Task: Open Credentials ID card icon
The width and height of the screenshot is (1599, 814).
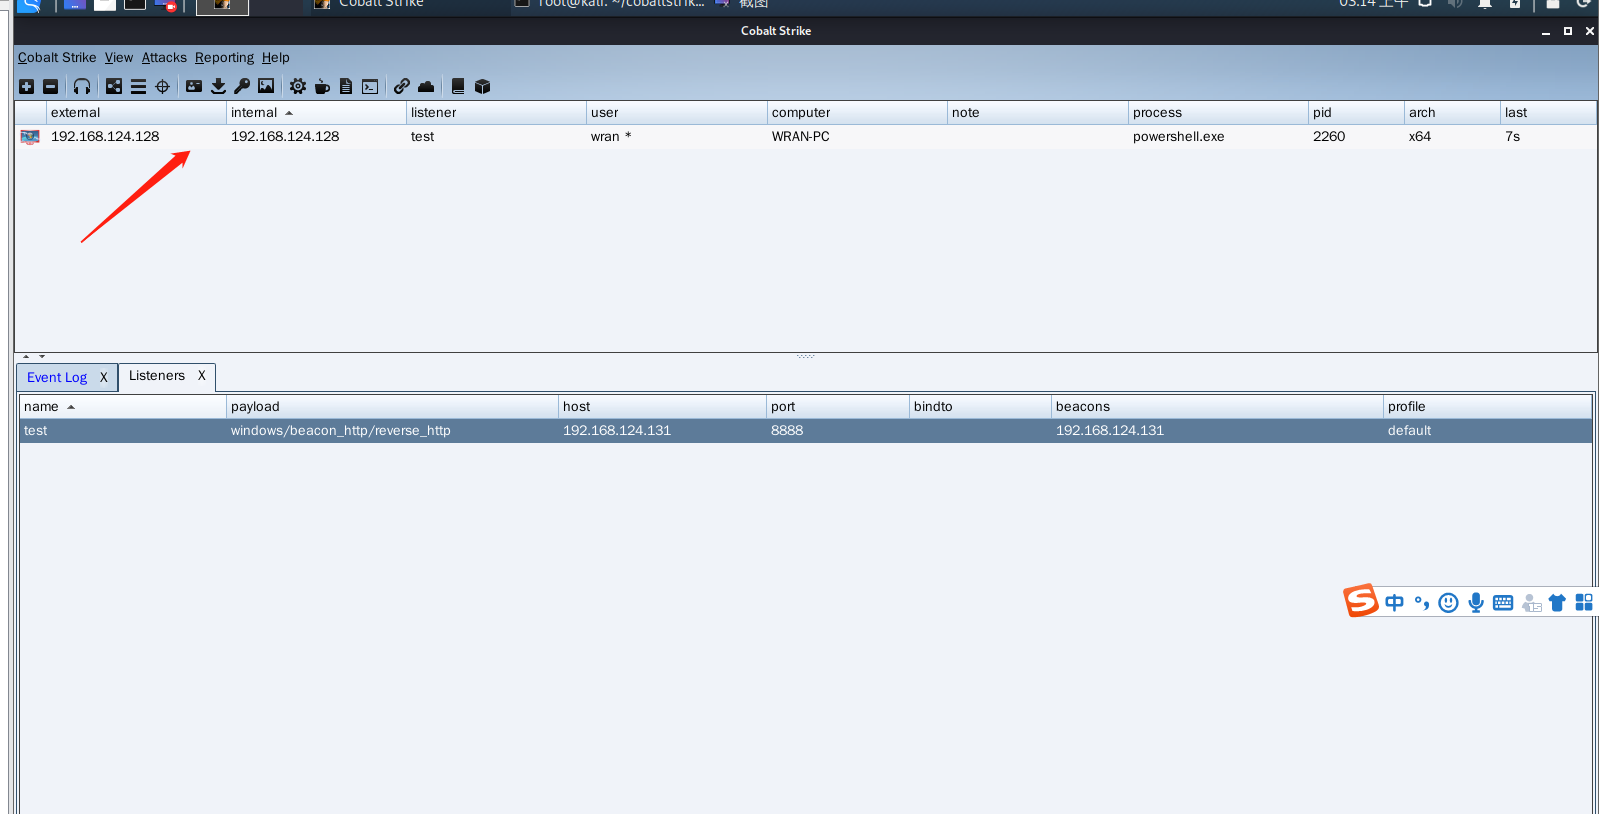Action: 194,87
